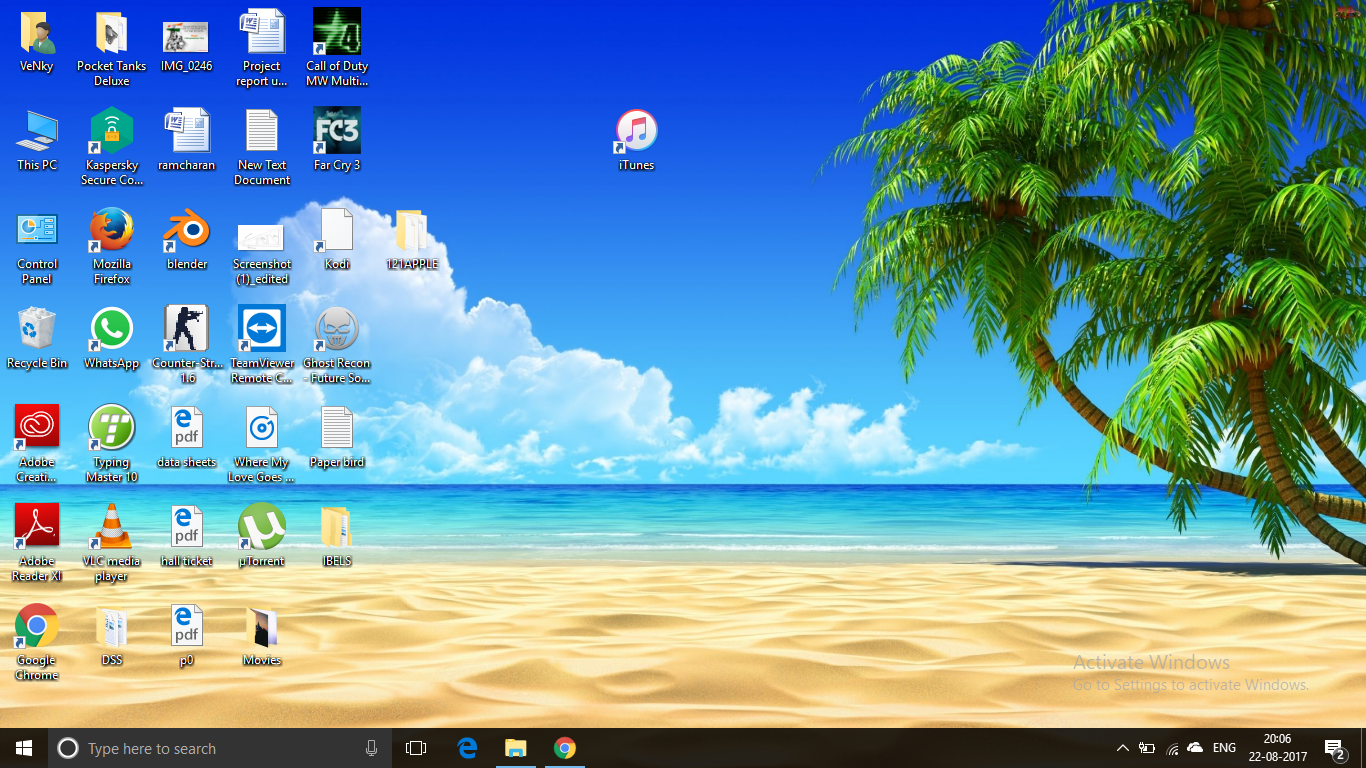Select the Google Chrome desktop shortcut
1366x768 pixels.
[37, 642]
